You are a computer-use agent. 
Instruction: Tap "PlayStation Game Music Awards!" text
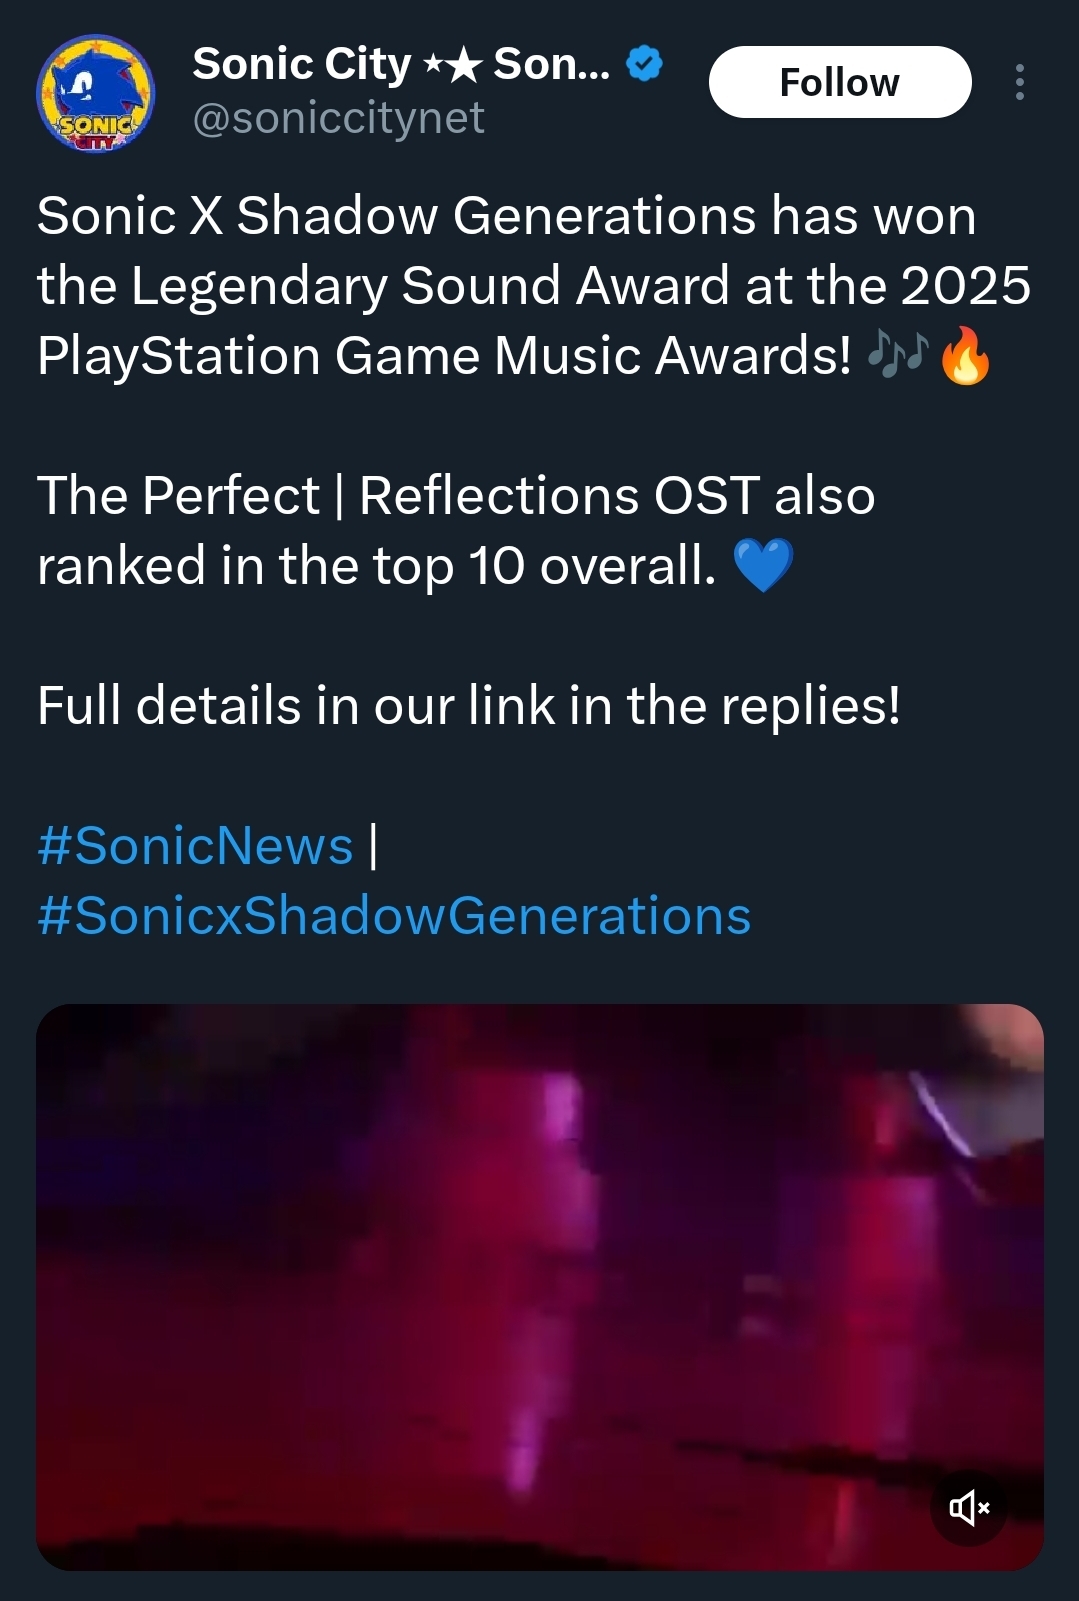pyautogui.click(x=444, y=356)
